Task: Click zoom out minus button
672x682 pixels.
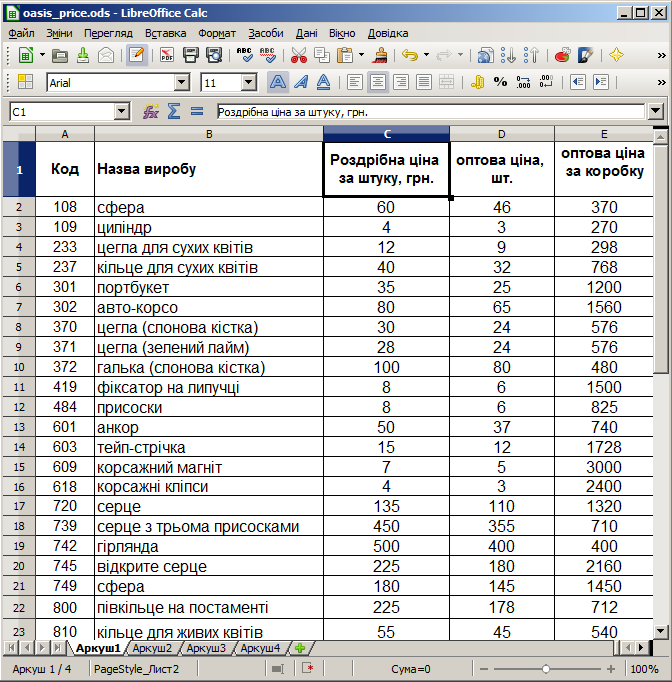Action: click(x=484, y=669)
